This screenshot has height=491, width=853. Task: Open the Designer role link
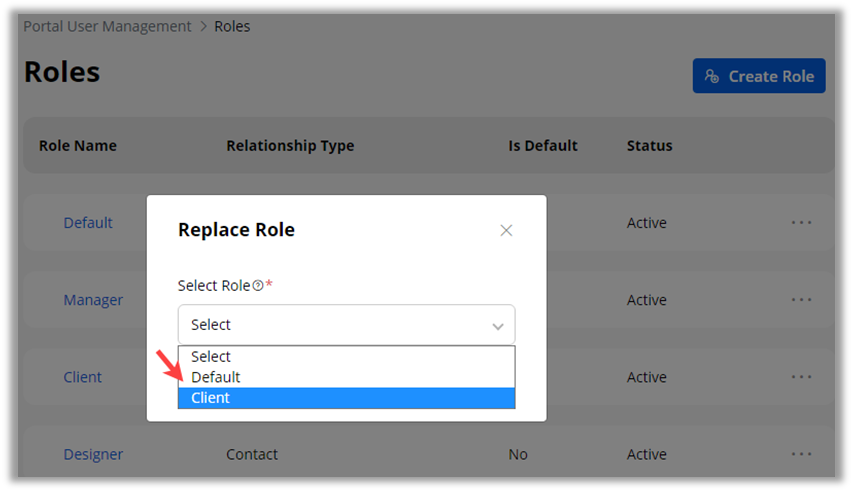(93, 454)
